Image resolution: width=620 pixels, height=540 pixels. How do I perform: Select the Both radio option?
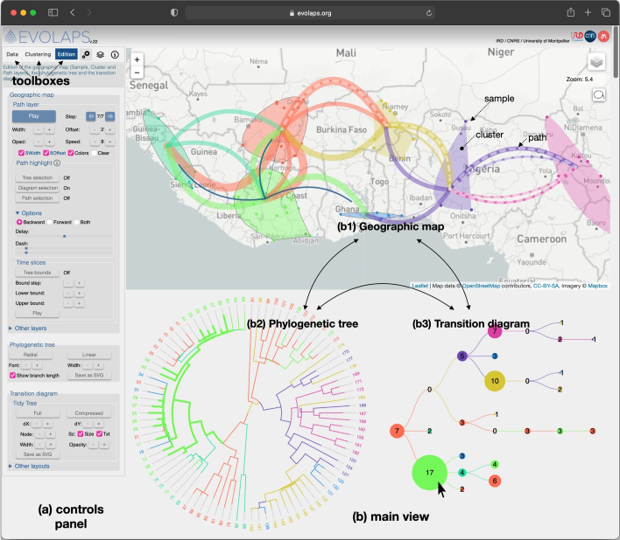tap(77, 222)
